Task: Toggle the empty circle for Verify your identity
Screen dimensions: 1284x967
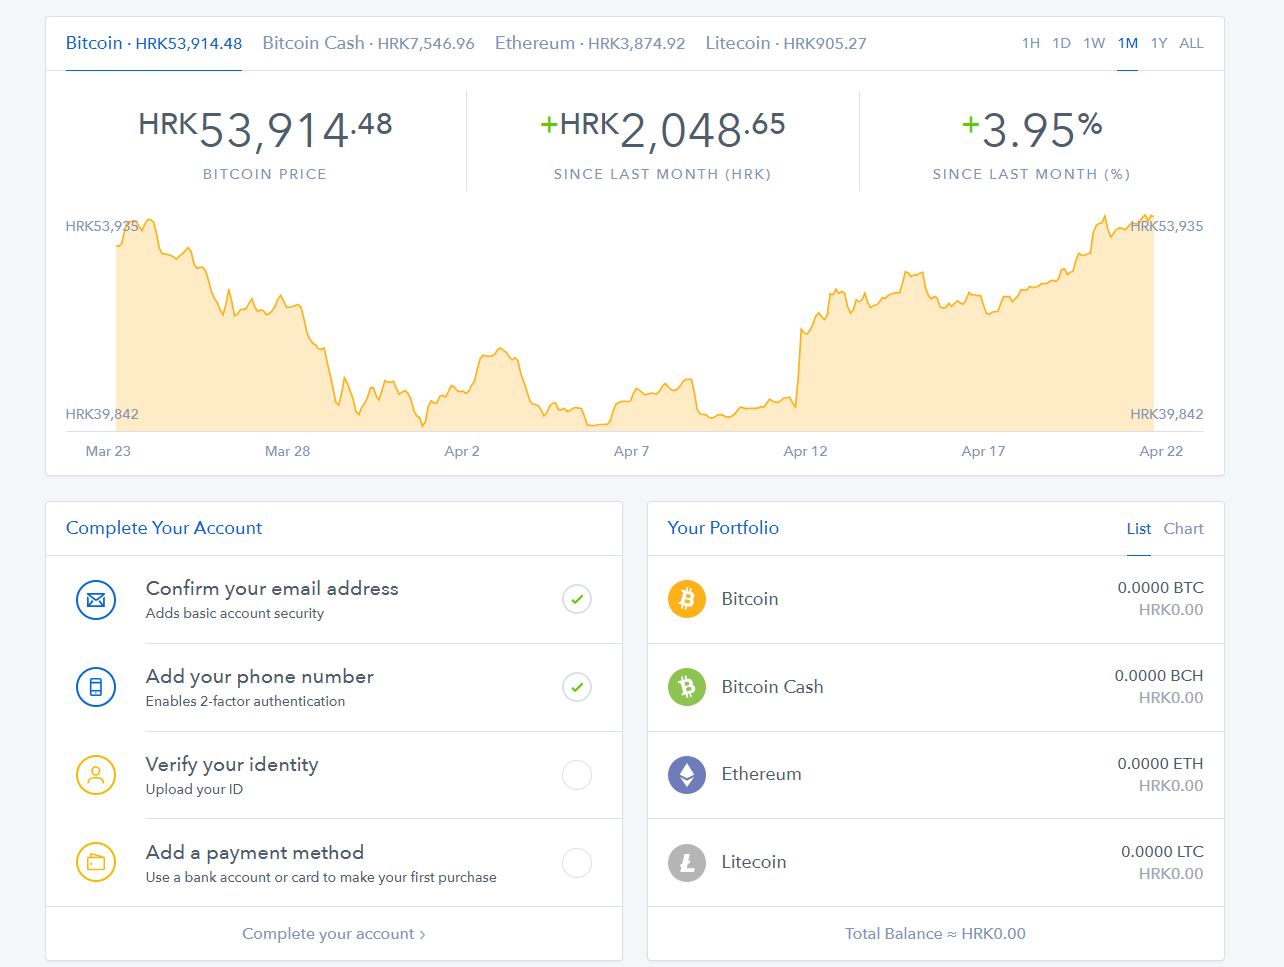Action: [x=577, y=775]
